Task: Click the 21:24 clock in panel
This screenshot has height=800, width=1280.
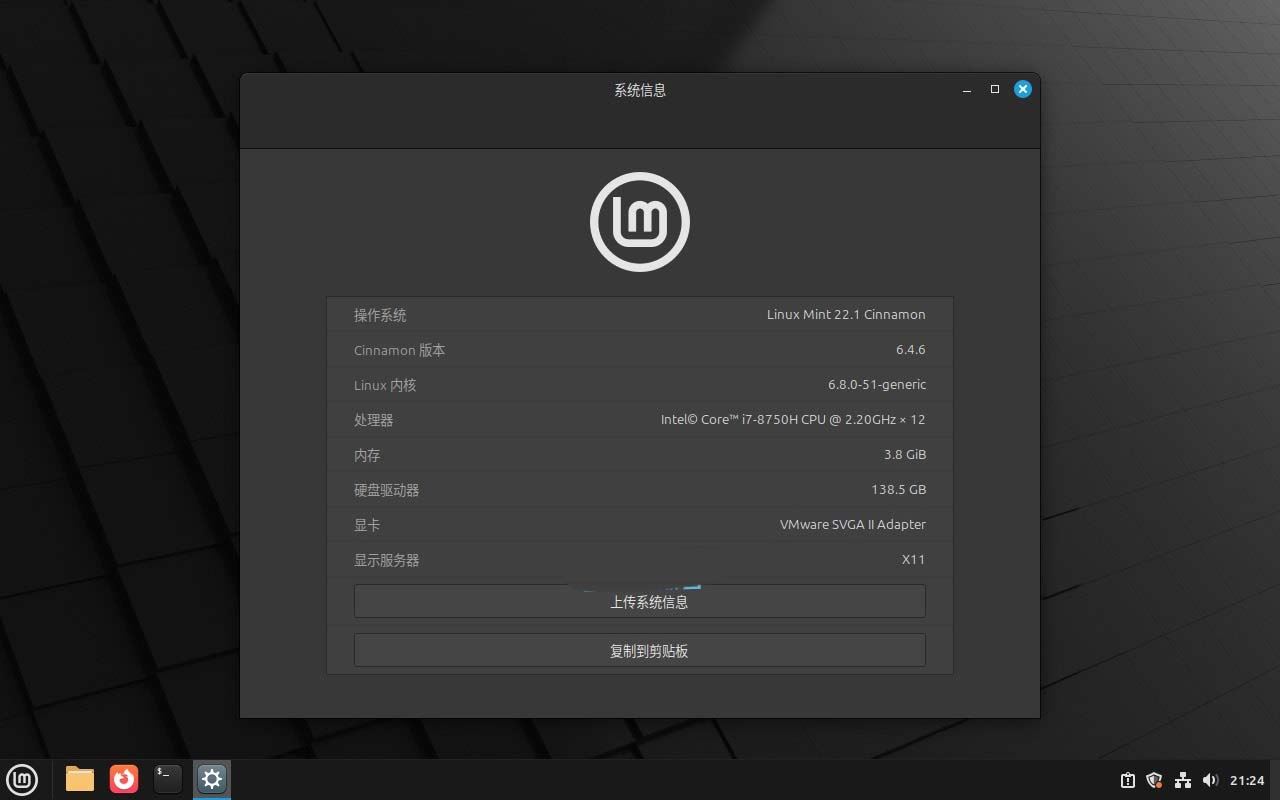Action: tap(1247, 780)
